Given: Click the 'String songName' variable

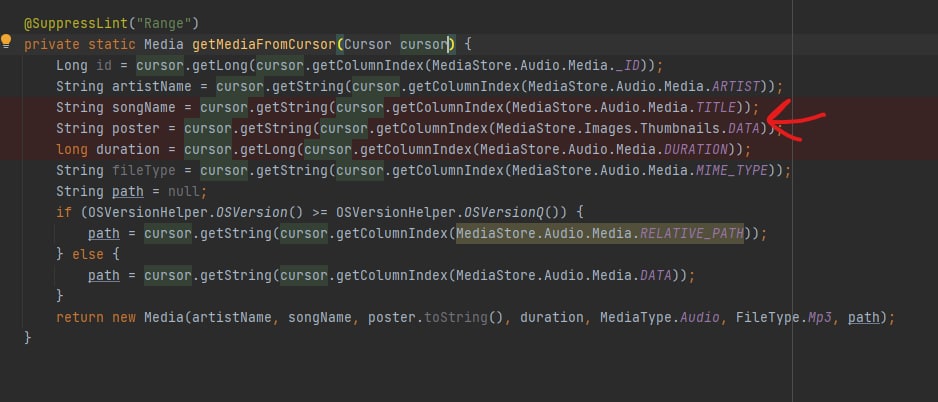Looking at the screenshot, I should pos(115,108).
